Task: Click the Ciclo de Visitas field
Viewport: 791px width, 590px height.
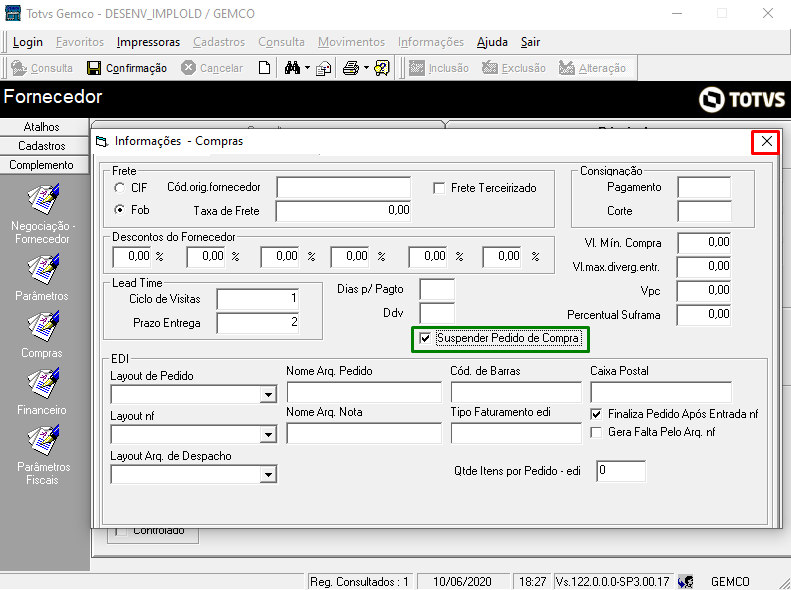Action: coord(258,299)
